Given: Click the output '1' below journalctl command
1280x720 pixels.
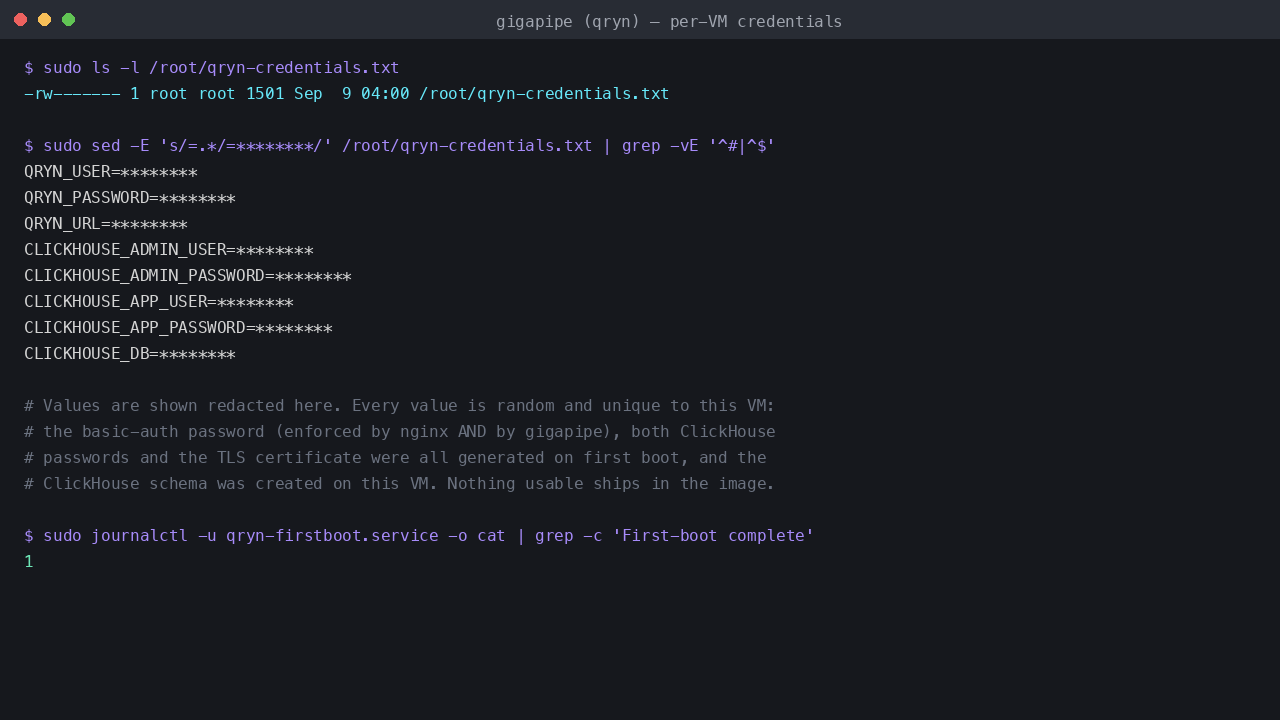Looking at the screenshot, I should [x=29, y=562].
